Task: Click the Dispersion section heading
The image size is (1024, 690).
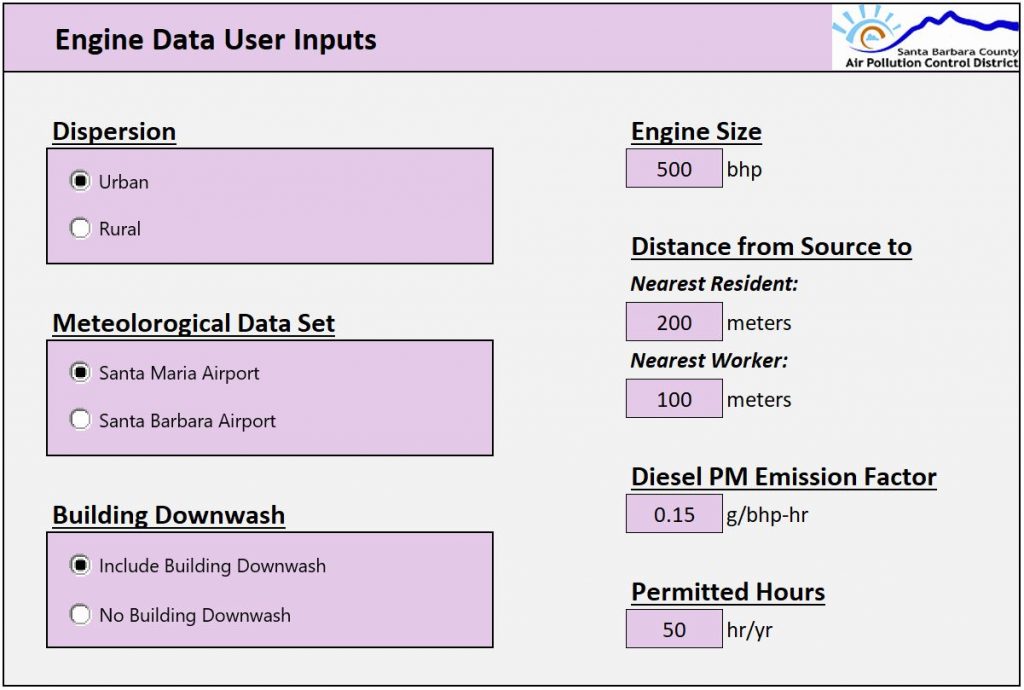Action: click(x=114, y=132)
